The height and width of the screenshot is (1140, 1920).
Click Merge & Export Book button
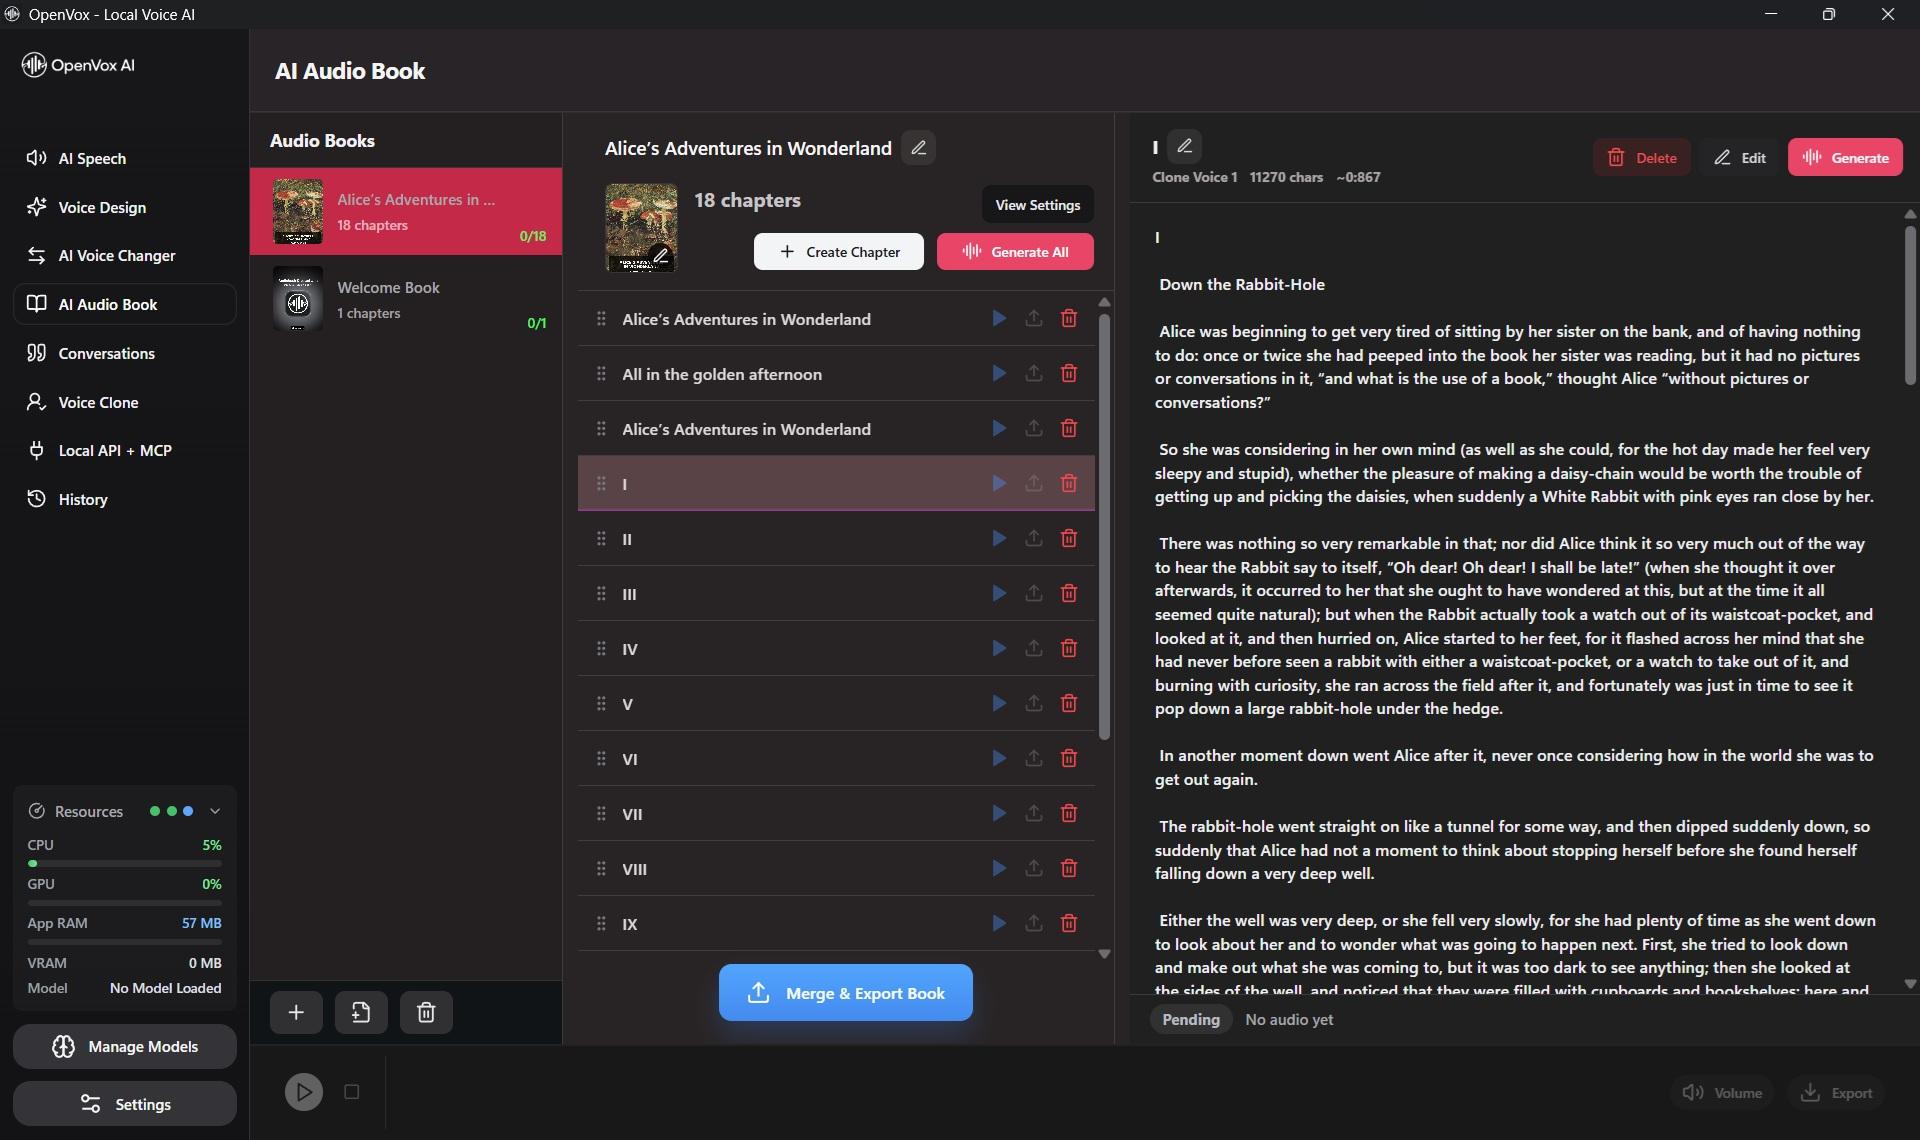point(845,993)
